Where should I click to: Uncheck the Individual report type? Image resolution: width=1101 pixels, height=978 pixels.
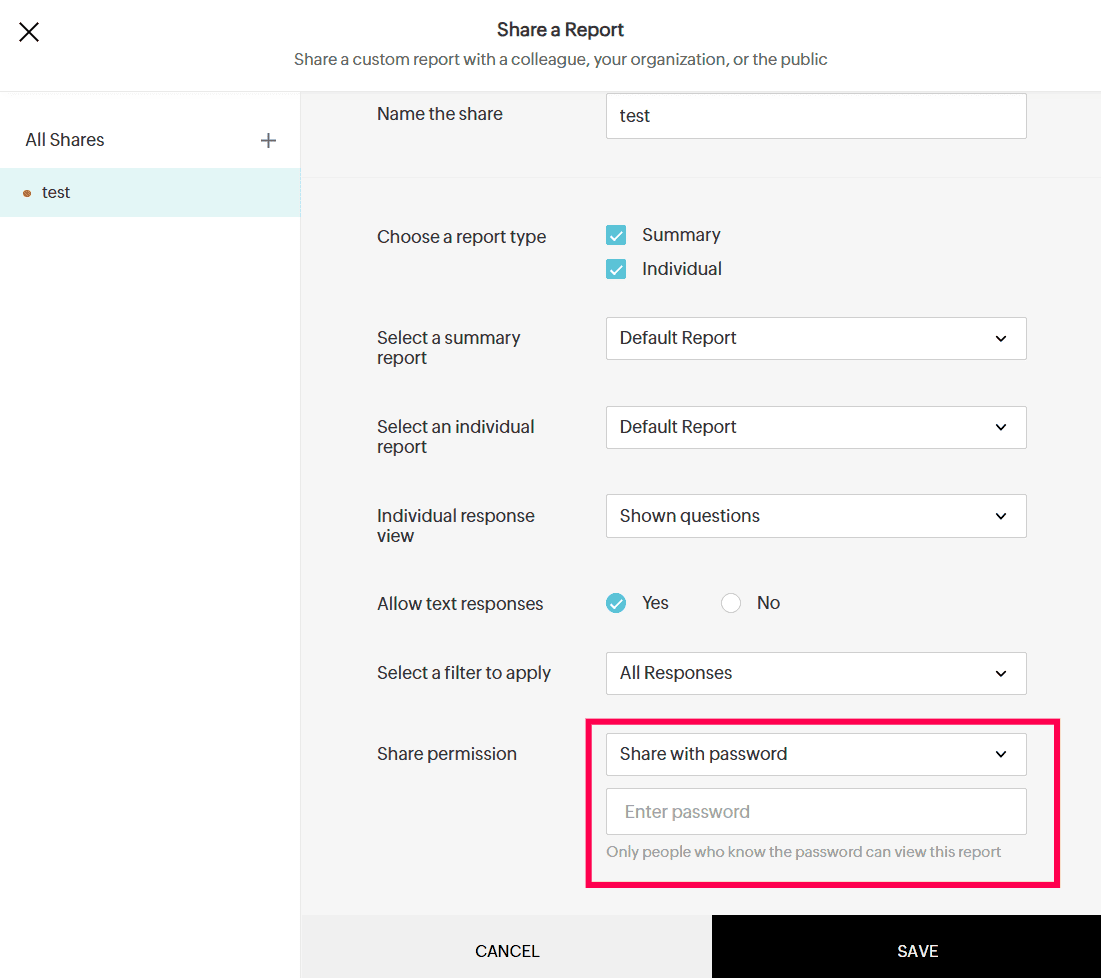tap(616, 270)
